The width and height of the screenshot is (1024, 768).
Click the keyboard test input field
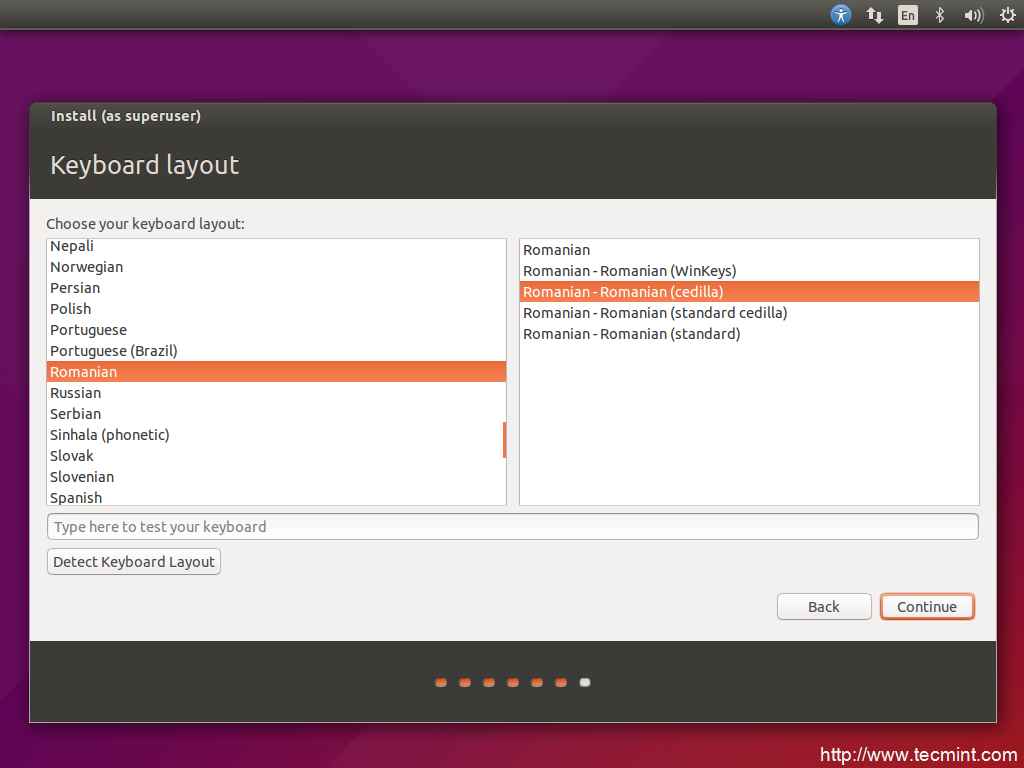click(512, 527)
